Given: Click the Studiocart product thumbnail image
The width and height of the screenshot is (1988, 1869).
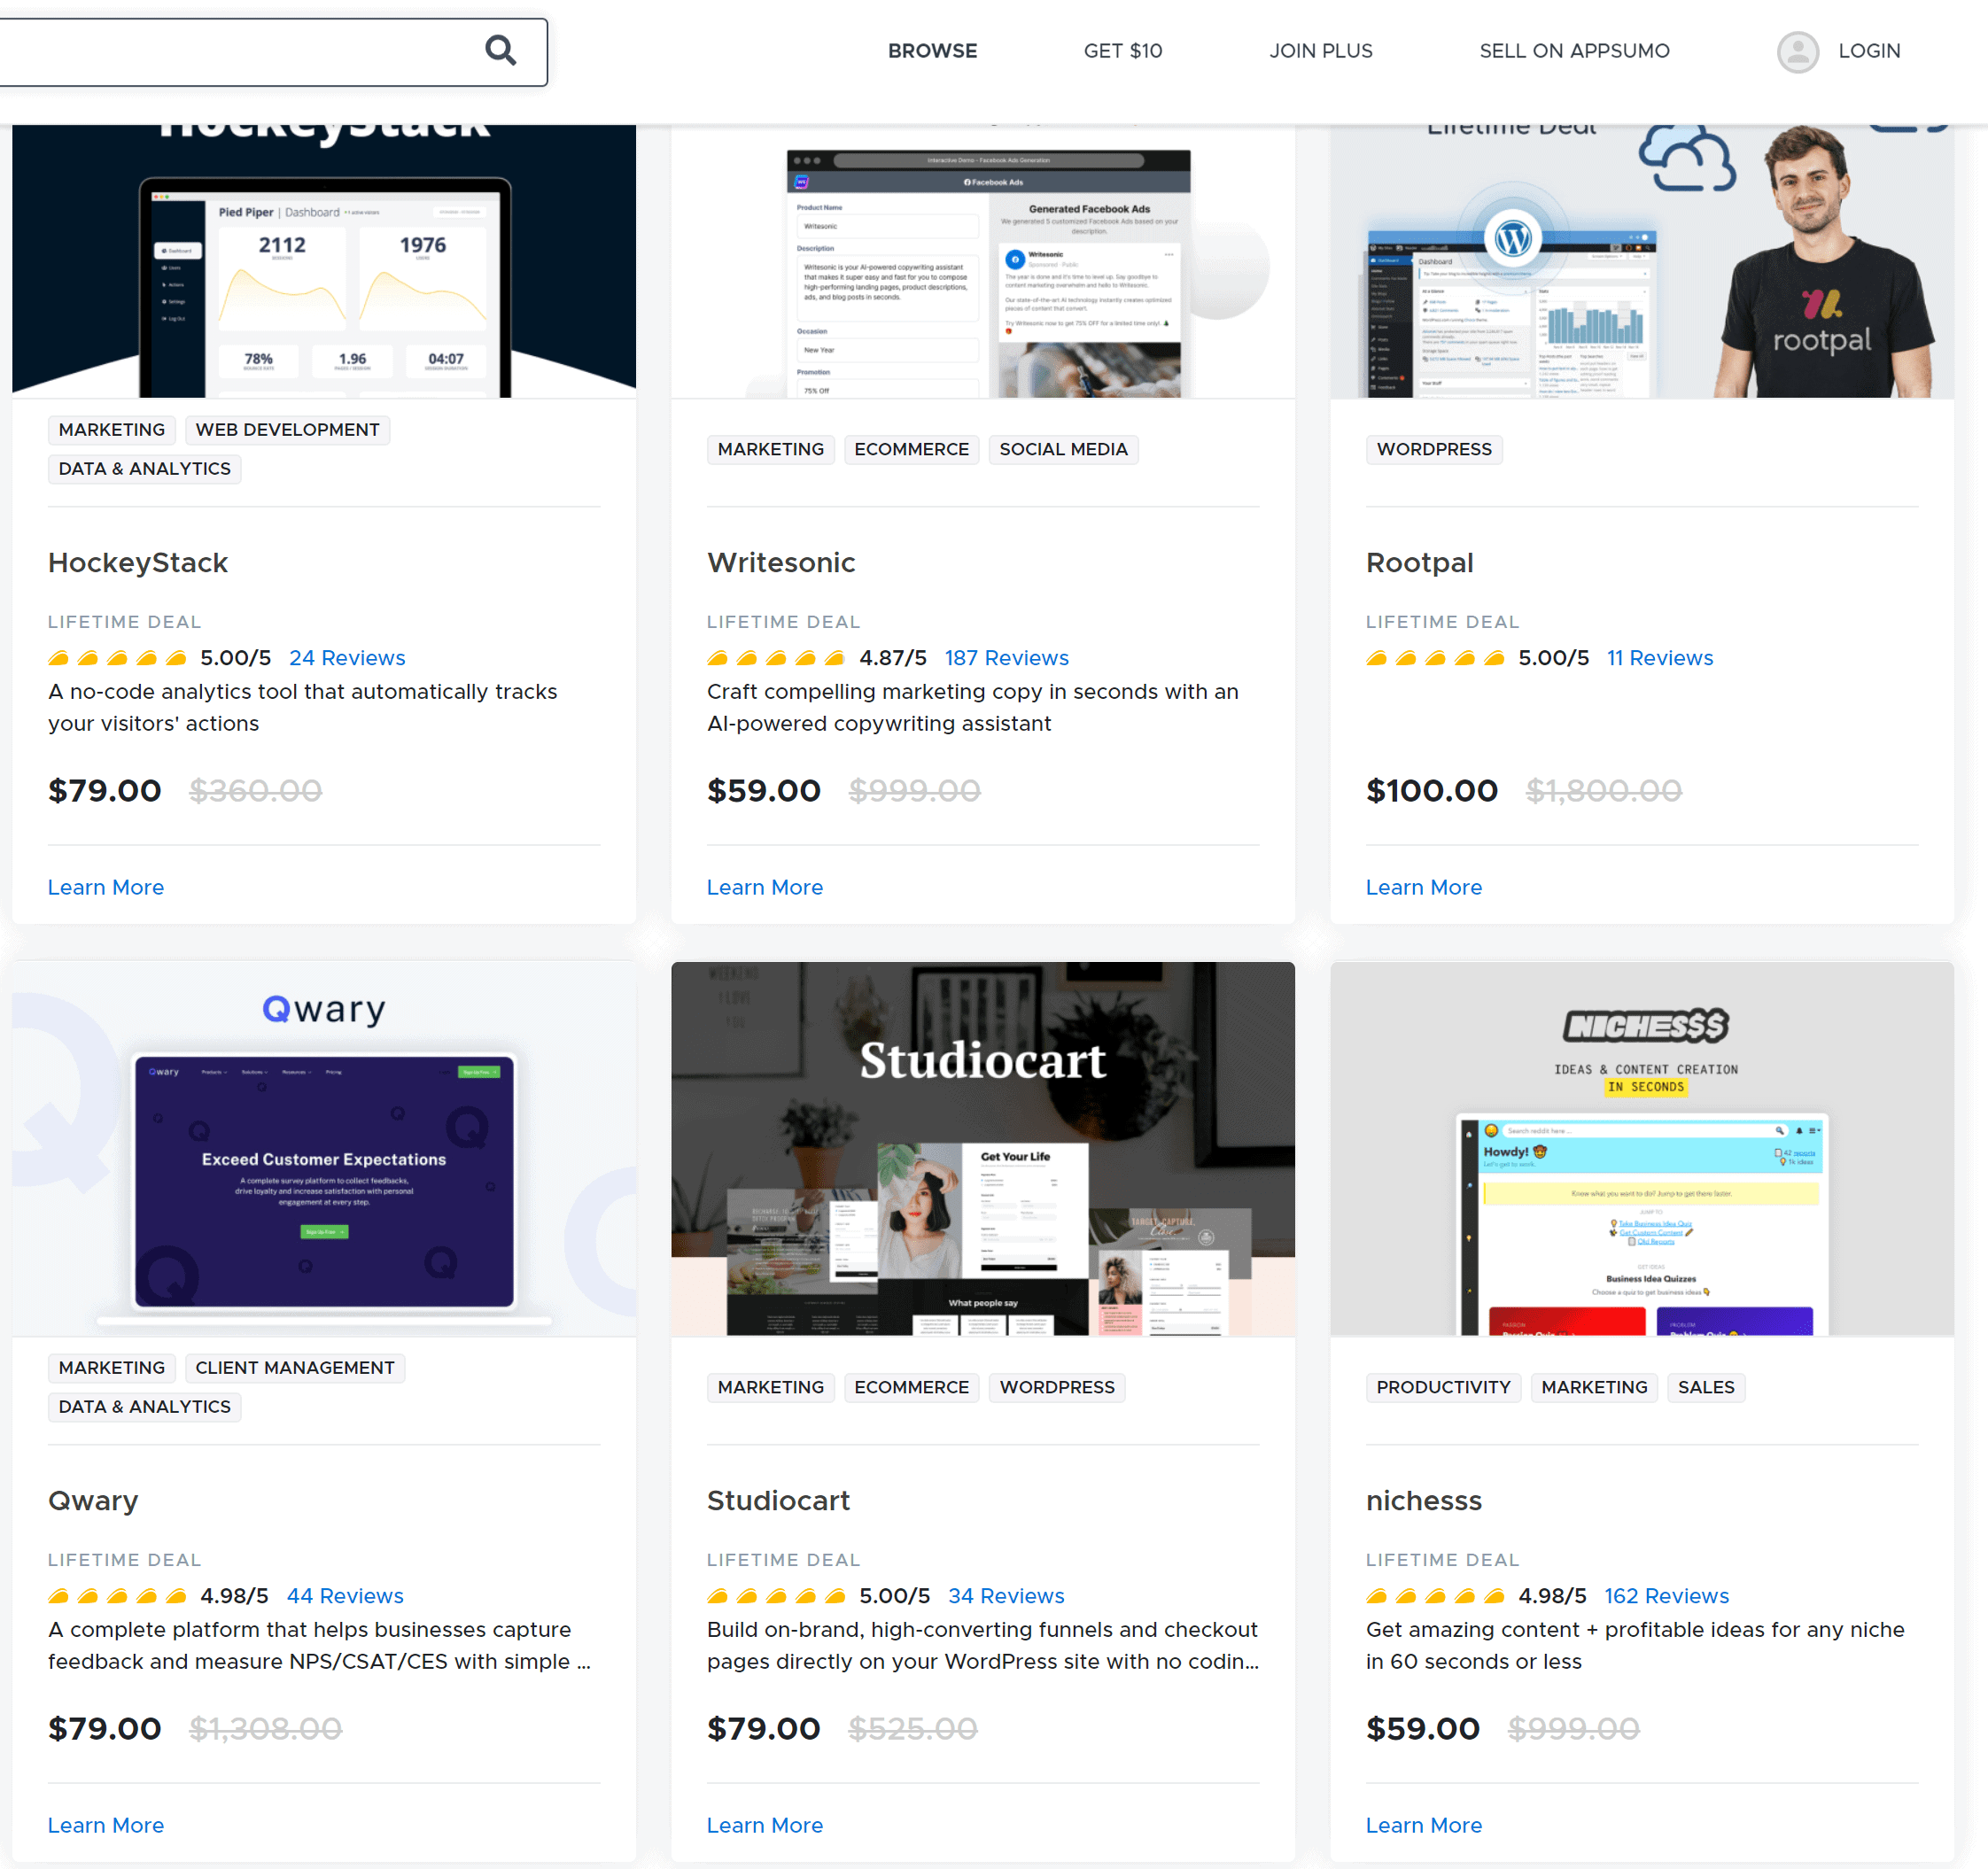Looking at the screenshot, I should coord(982,1148).
